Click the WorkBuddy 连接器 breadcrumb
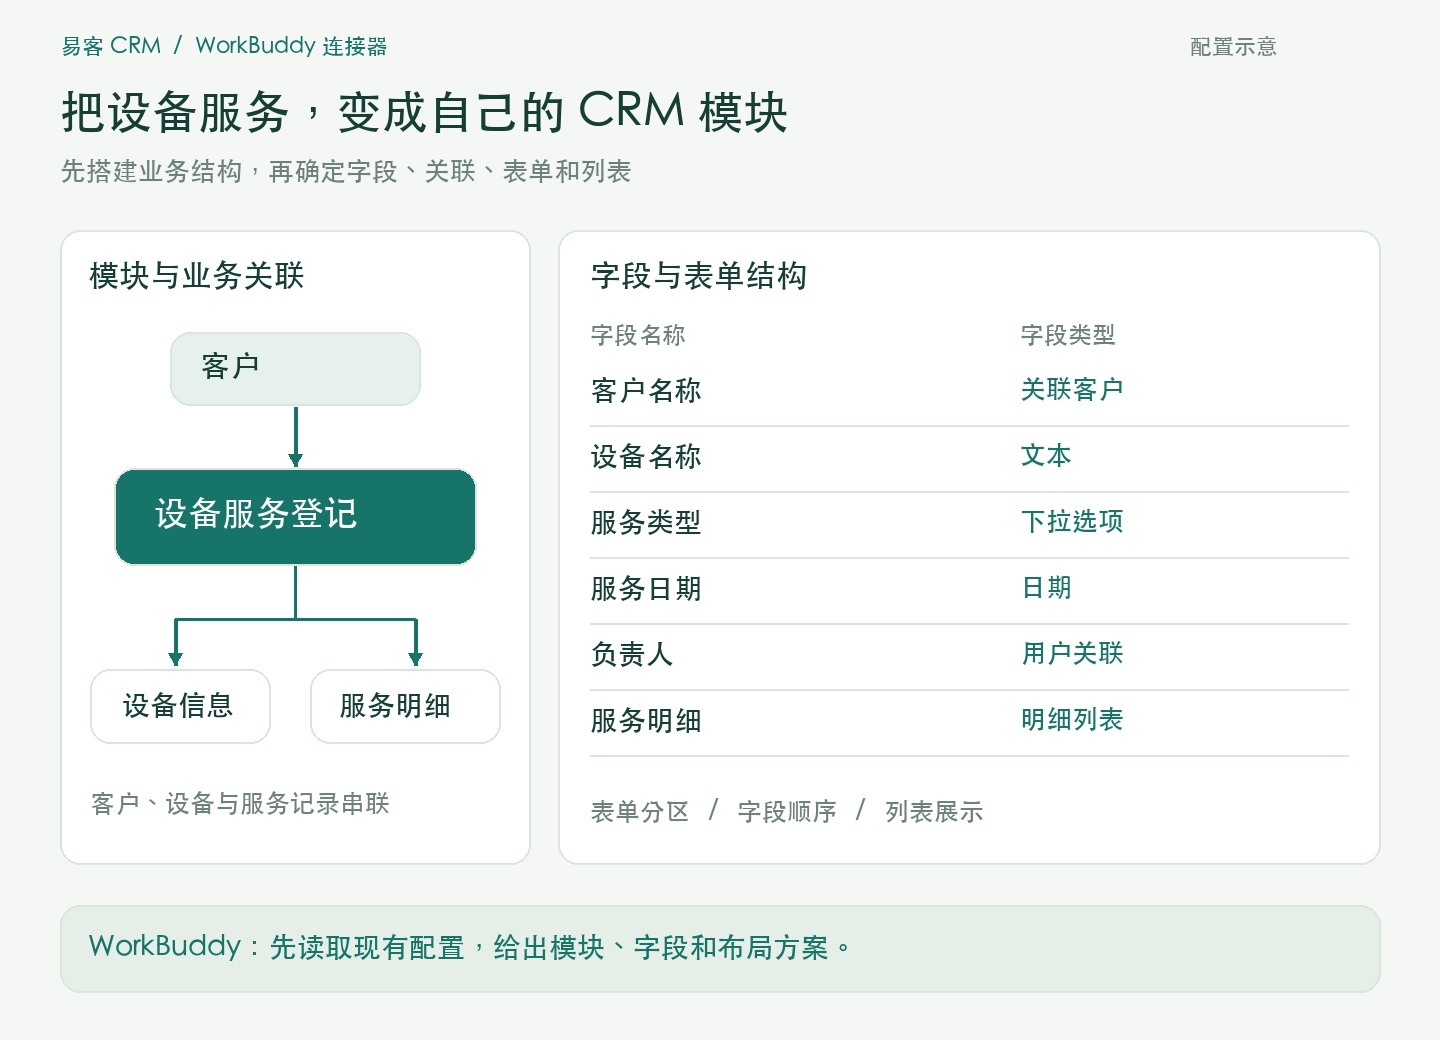Viewport: 1440px width, 1040px height. [291, 46]
